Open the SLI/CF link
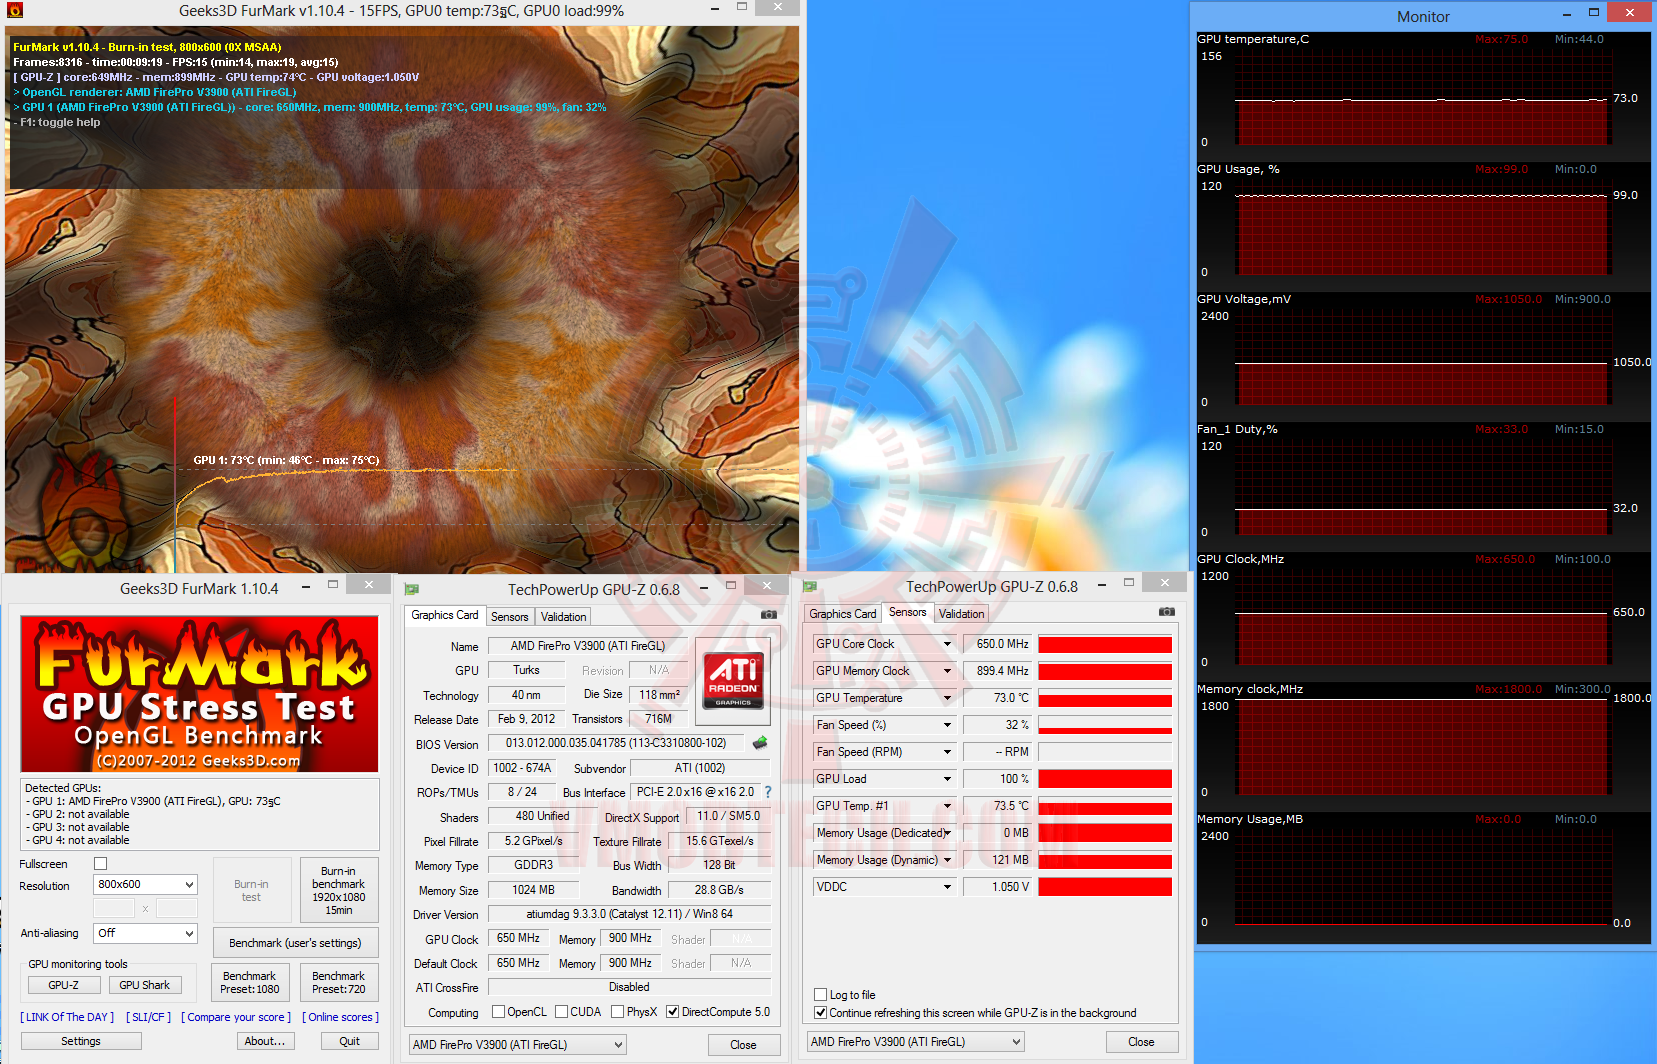 149,1017
